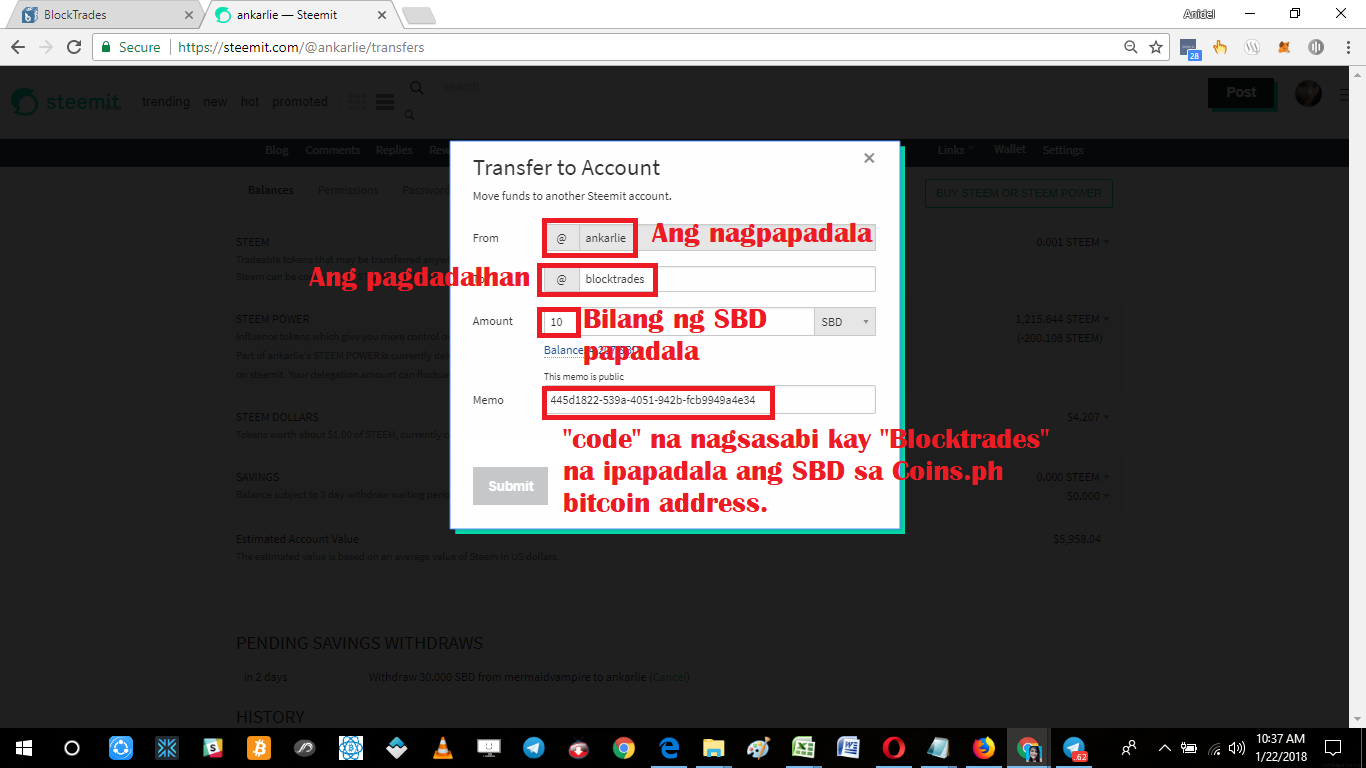The height and width of the screenshot is (768, 1366).
Task: Click the Submit button in the transfer dialog
Action: pyautogui.click(x=510, y=486)
